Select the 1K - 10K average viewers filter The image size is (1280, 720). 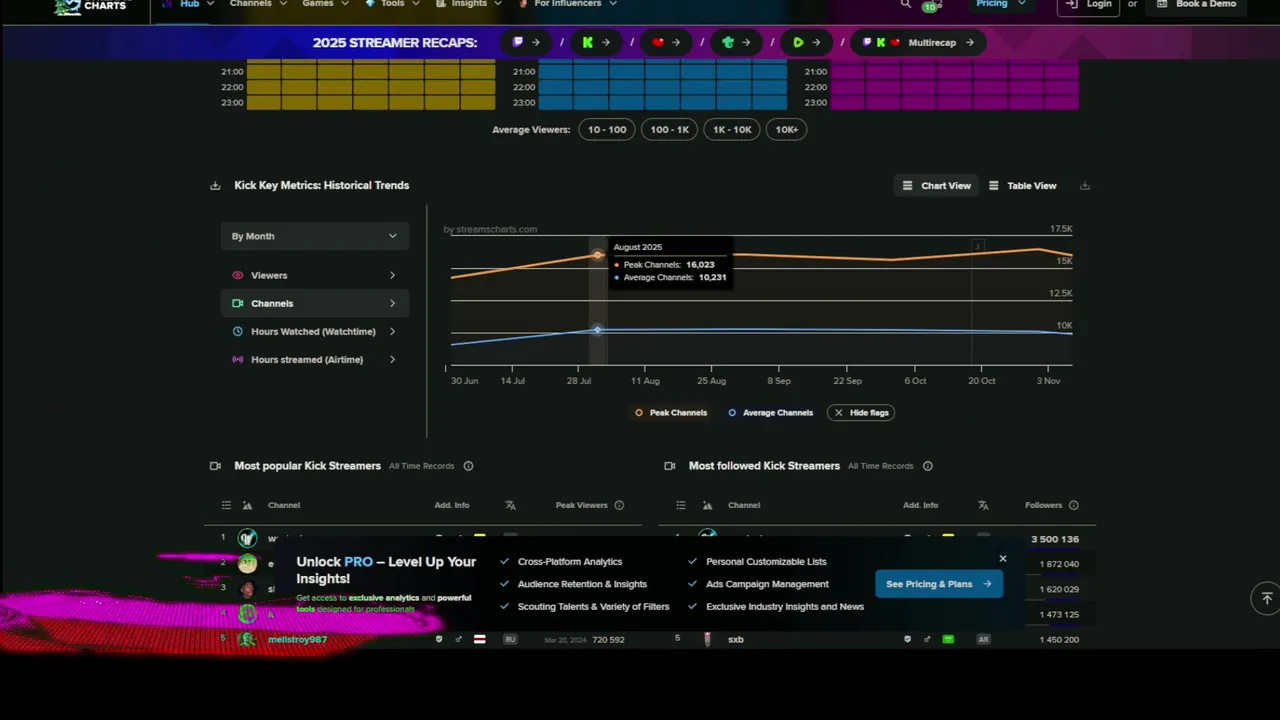point(732,129)
